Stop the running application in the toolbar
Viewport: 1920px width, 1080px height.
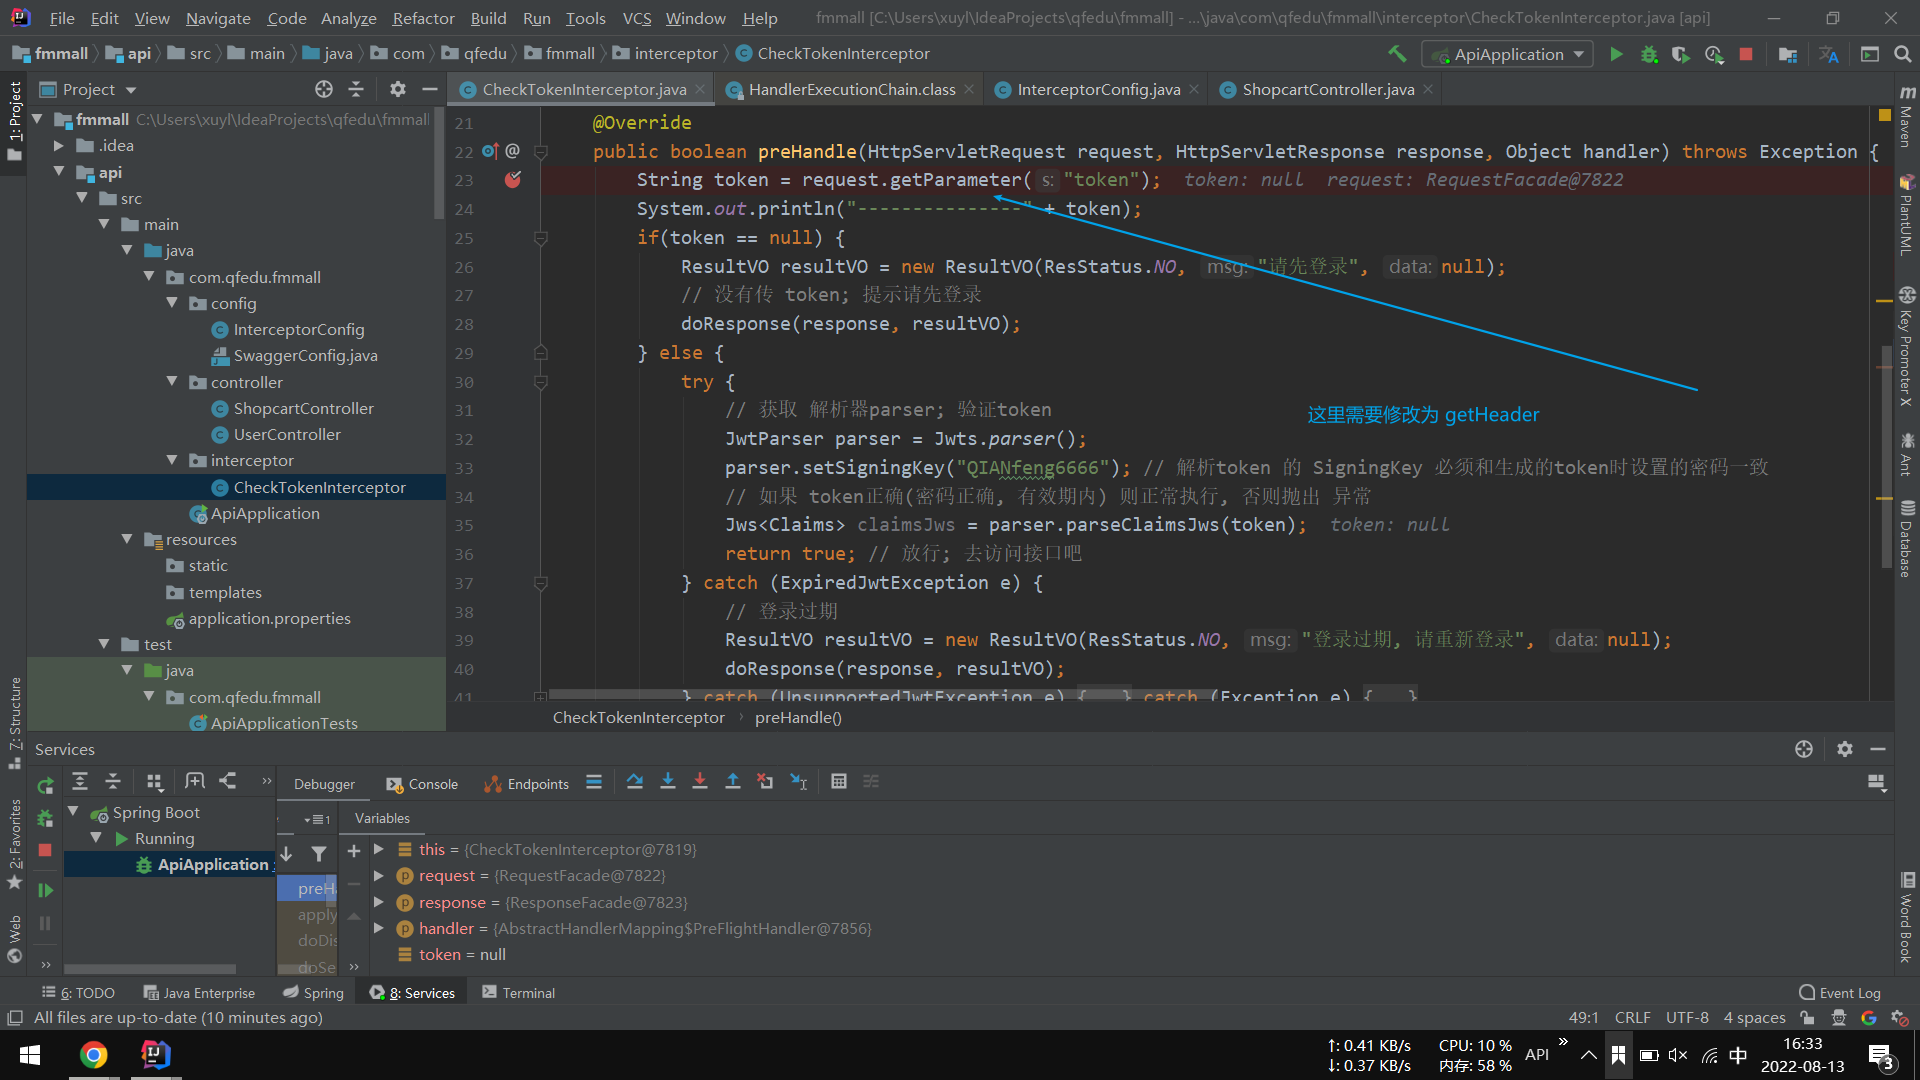(x=1746, y=54)
